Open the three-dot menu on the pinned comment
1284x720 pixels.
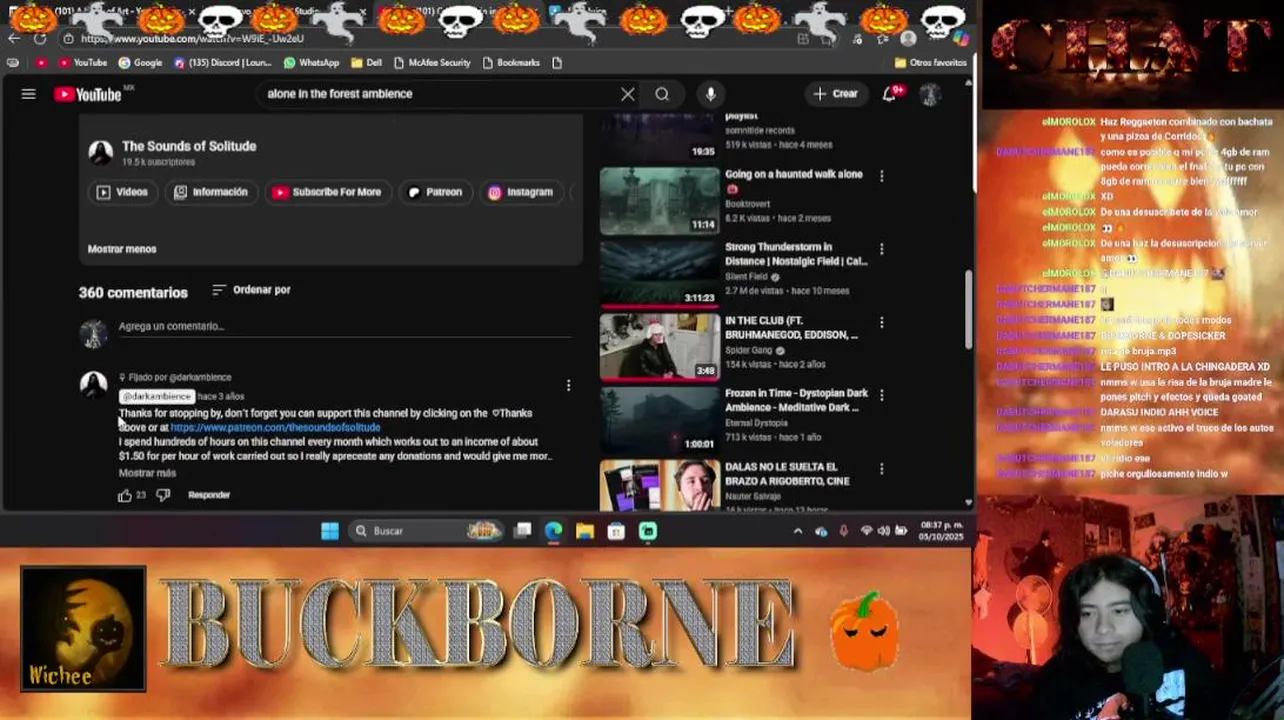[x=568, y=386]
